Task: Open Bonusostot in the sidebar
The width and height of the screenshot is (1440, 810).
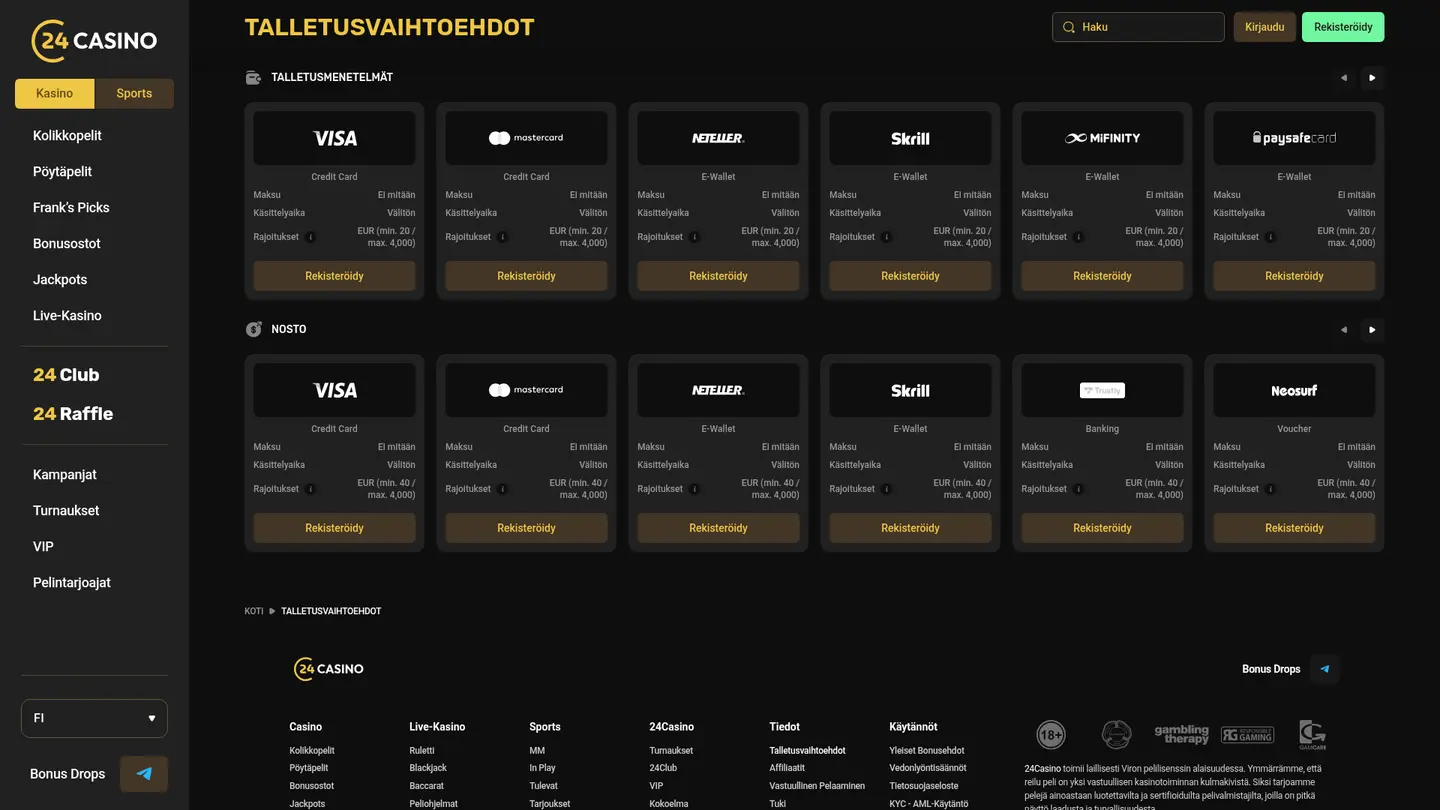Action: [x=67, y=244]
